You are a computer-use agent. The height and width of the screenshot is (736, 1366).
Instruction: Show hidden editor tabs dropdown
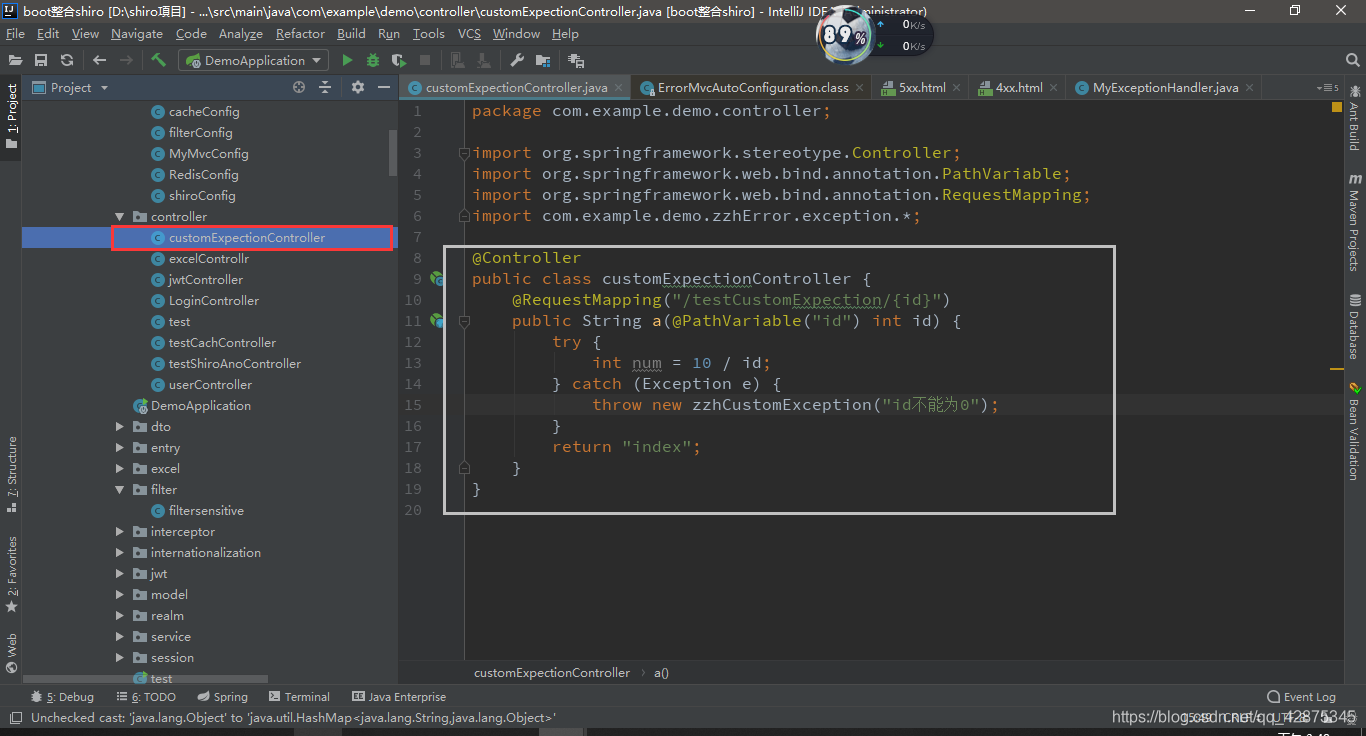coord(1327,88)
